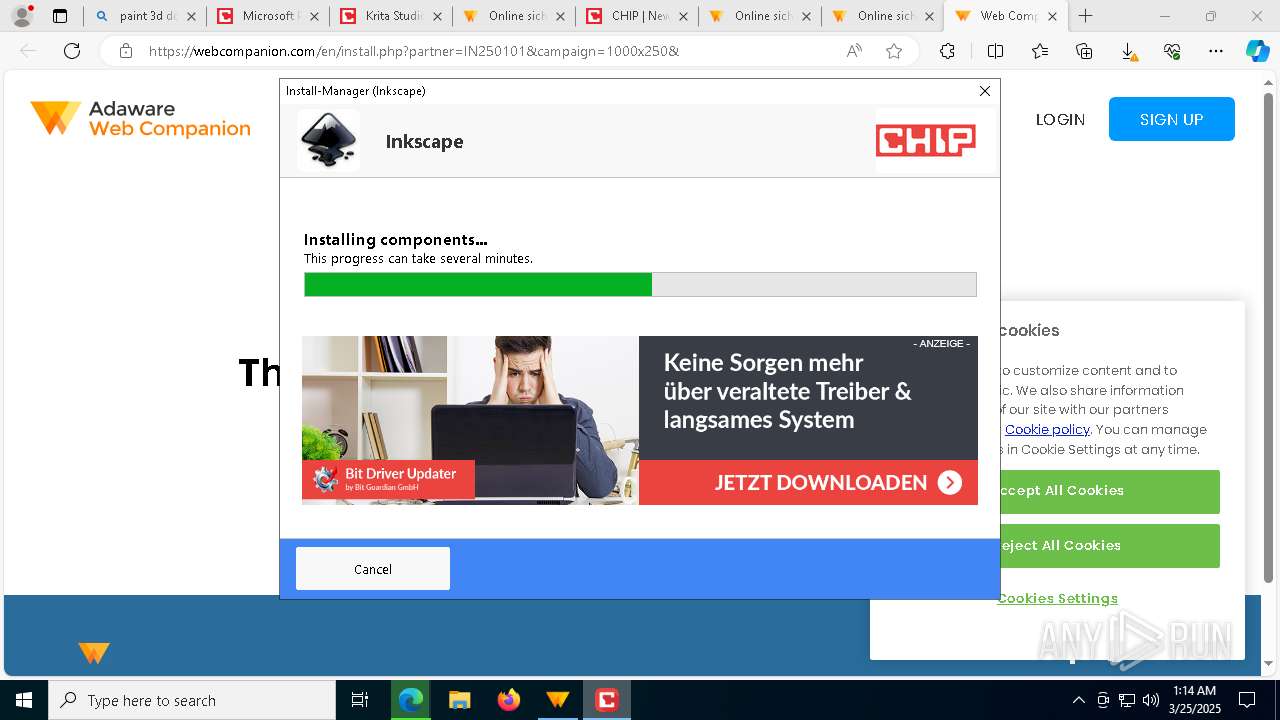Open a new browser tab
The height and width of the screenshot is (720, 1280).
pyautogui.click(x=1085, y=16)
